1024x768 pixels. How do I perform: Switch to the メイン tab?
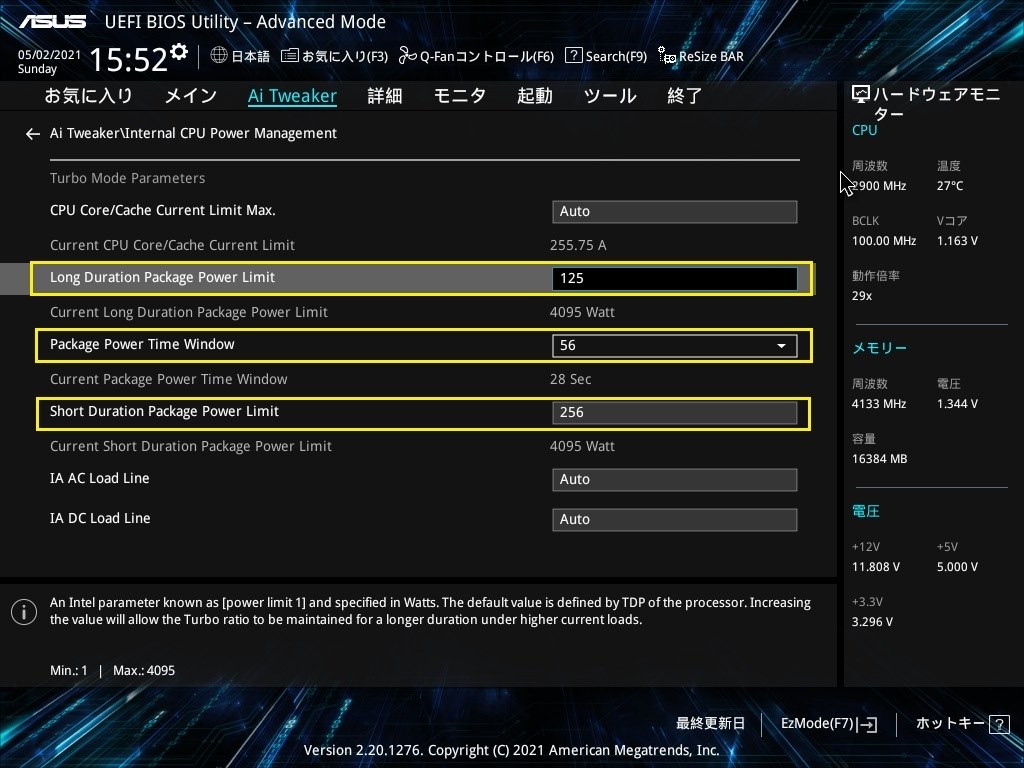point(191,96)
